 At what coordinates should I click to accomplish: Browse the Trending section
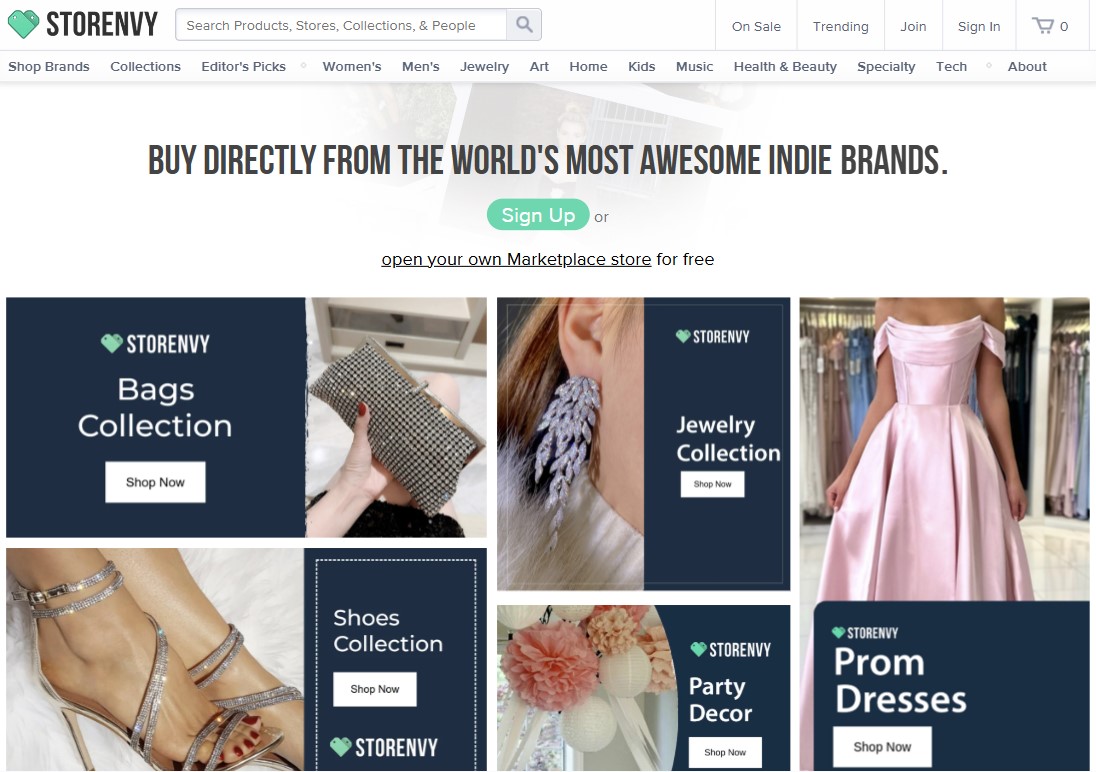point(840,26)
